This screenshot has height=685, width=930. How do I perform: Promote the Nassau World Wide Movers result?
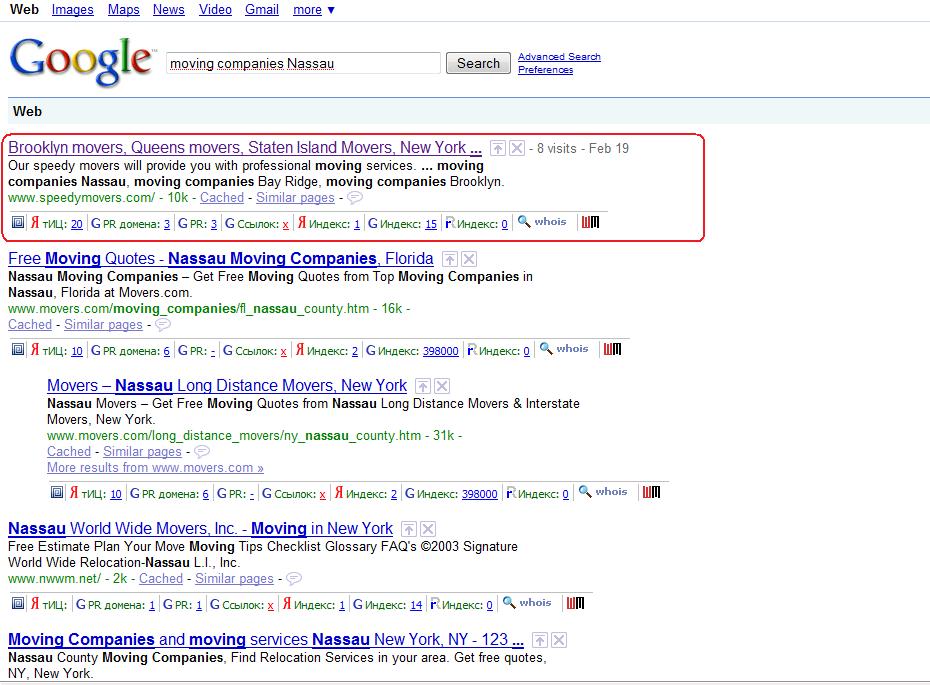pyautogui.click(x=409, y=529)
